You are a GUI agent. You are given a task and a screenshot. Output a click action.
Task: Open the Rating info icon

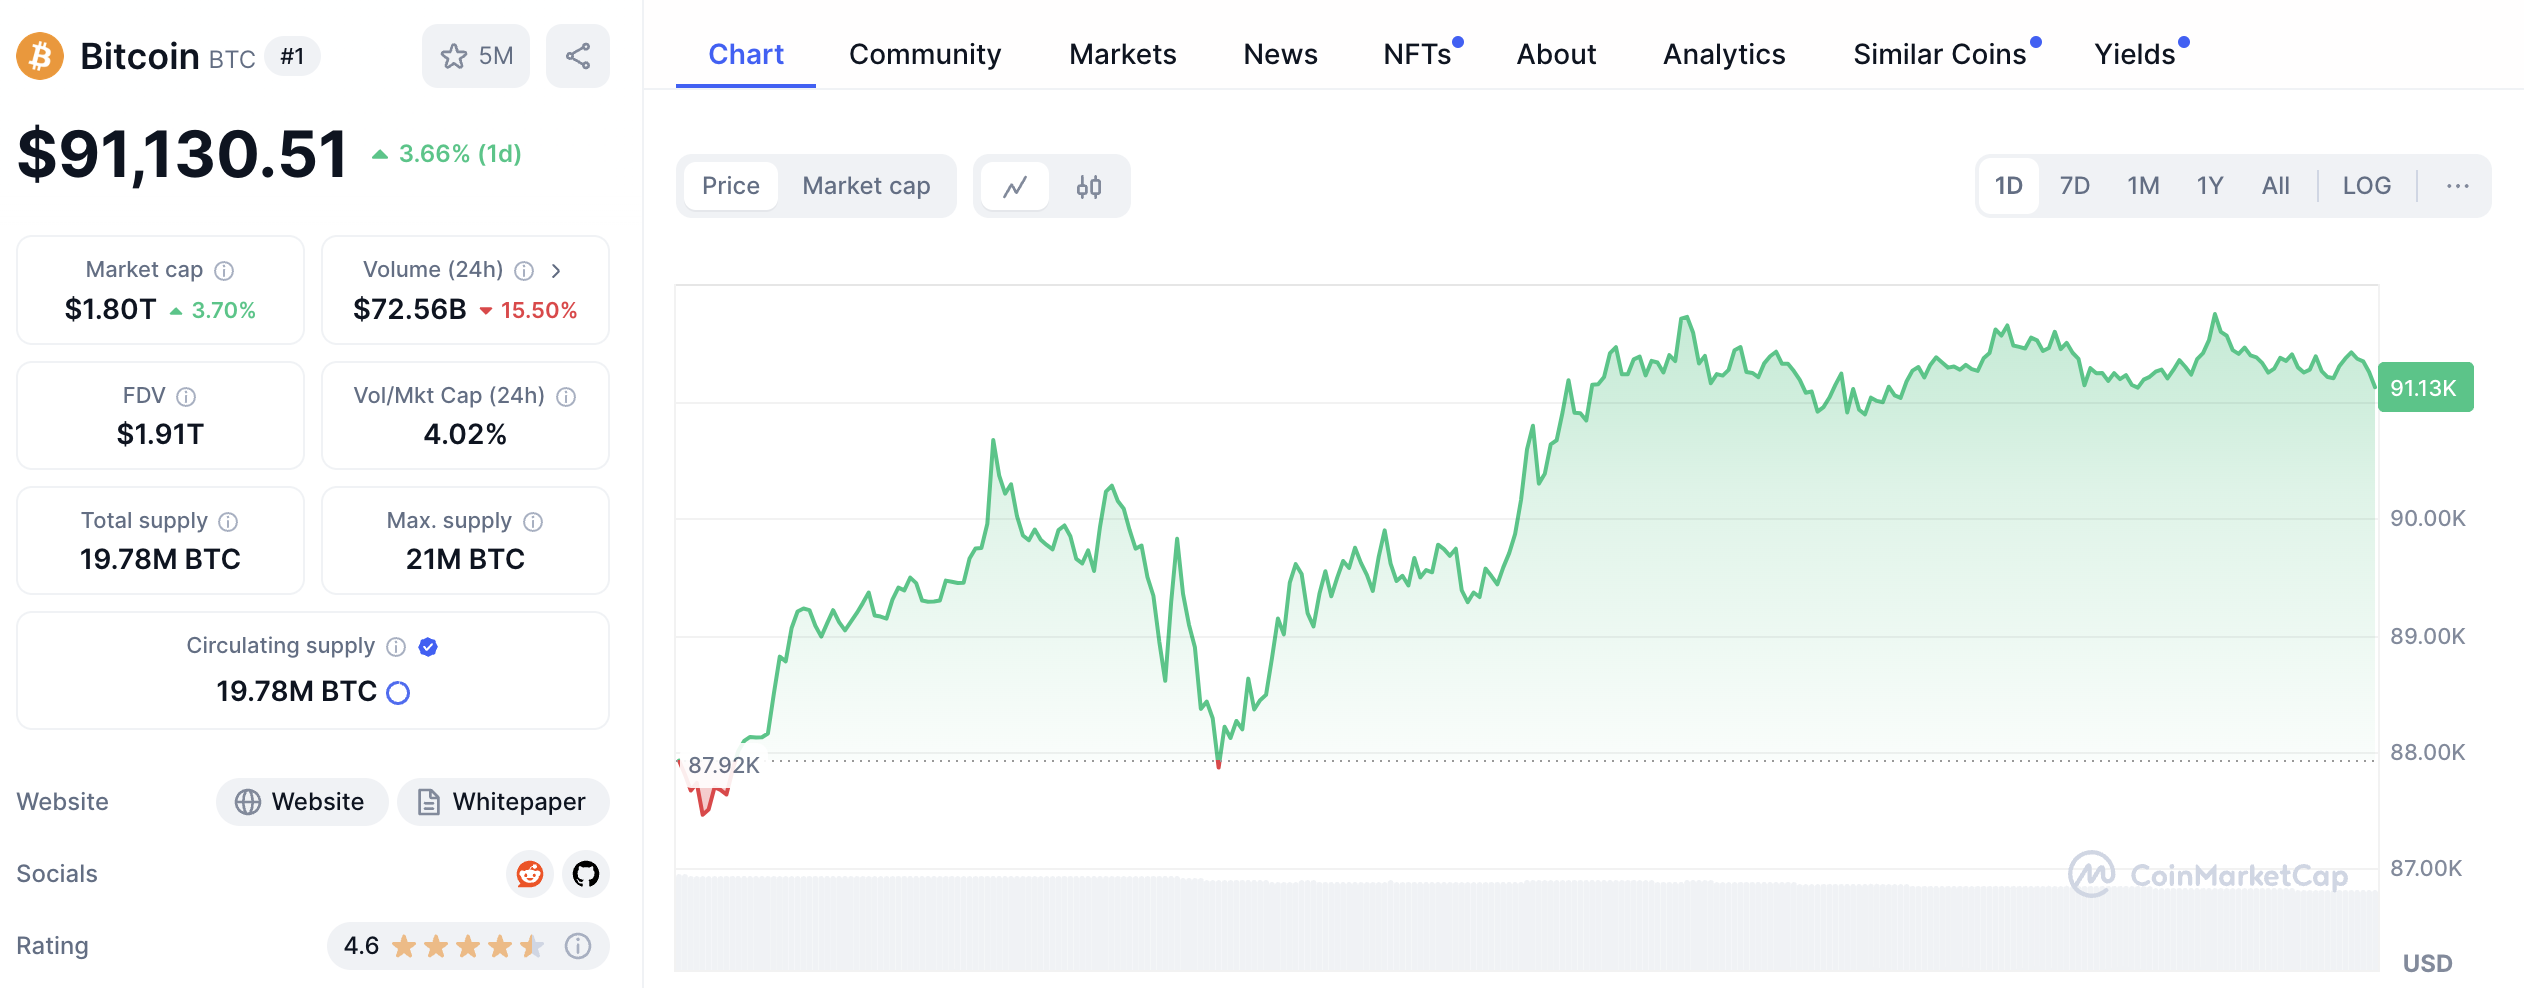(578, 946)
